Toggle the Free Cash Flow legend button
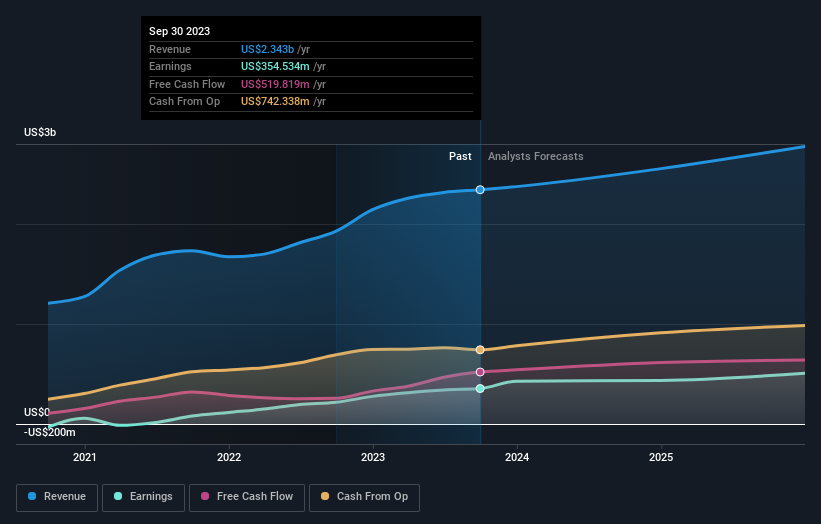This screenshot has width=821, height=524. click(247, 497)
